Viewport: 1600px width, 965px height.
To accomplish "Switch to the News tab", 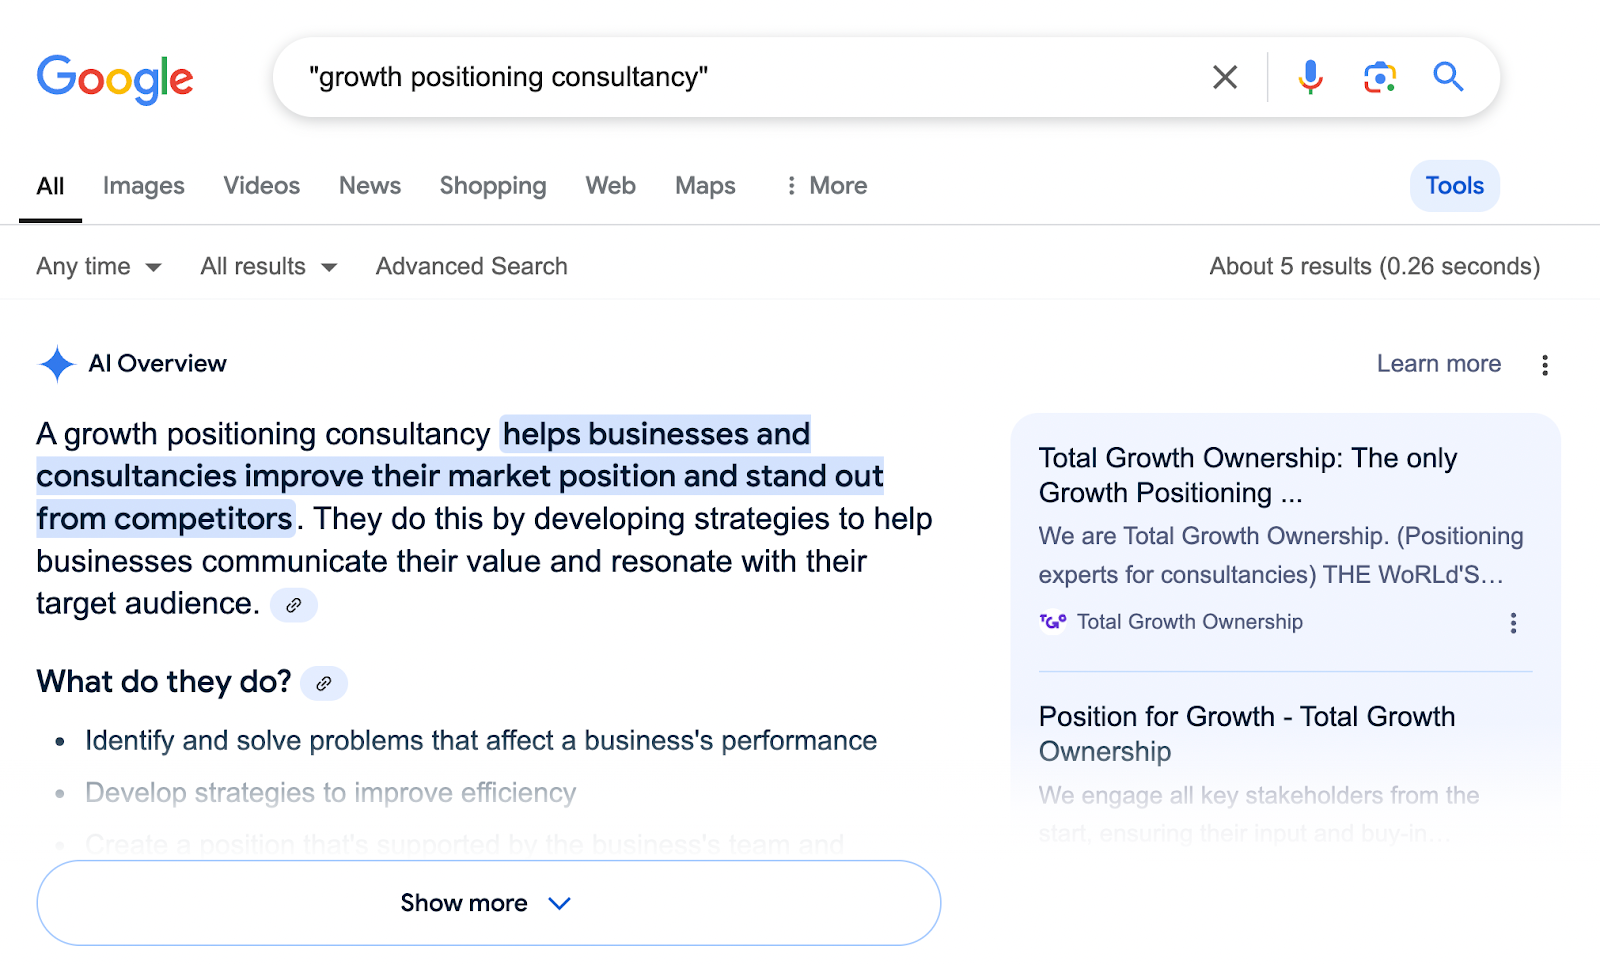I will point(370,186).
